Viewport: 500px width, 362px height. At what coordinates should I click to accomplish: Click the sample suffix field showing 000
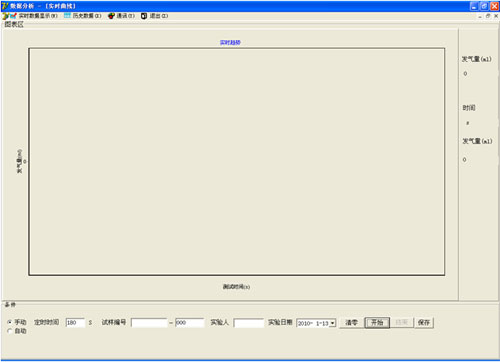click(190, 323)
